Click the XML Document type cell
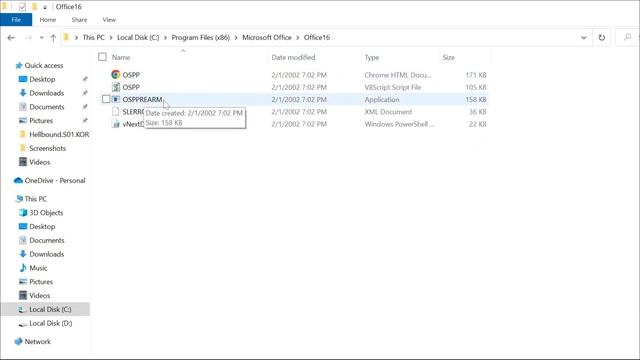 (x=388, y=112)
